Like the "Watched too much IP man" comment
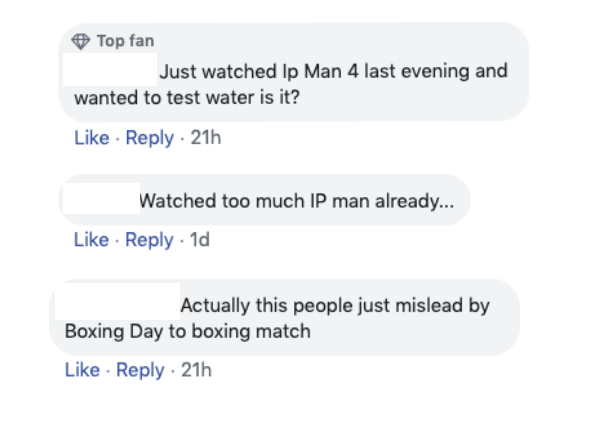The width and height of the screenshot is (600, 428). (91, 239)
